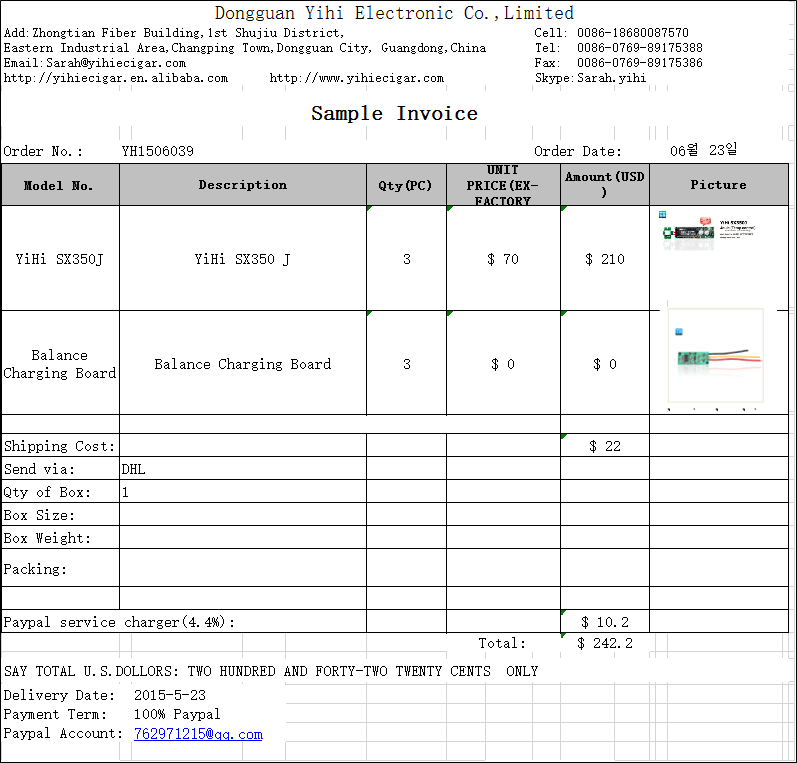
Task: Select the 'http://www.yihiecigar.com' URL text
Action: coord(357,78)
